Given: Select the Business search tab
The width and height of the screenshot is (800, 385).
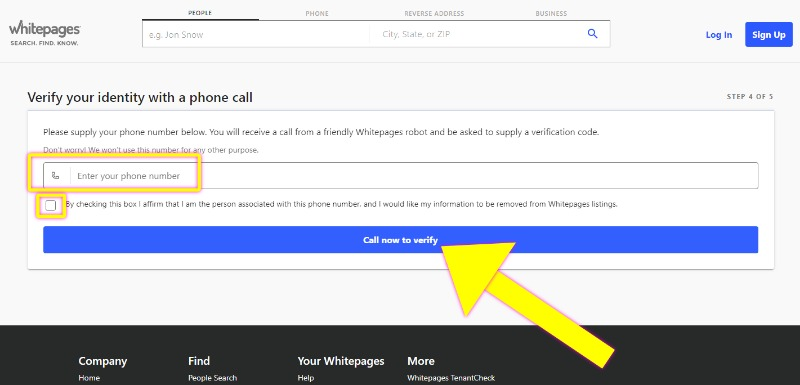Looking at the screenshot, I should [x=551, y=14].
